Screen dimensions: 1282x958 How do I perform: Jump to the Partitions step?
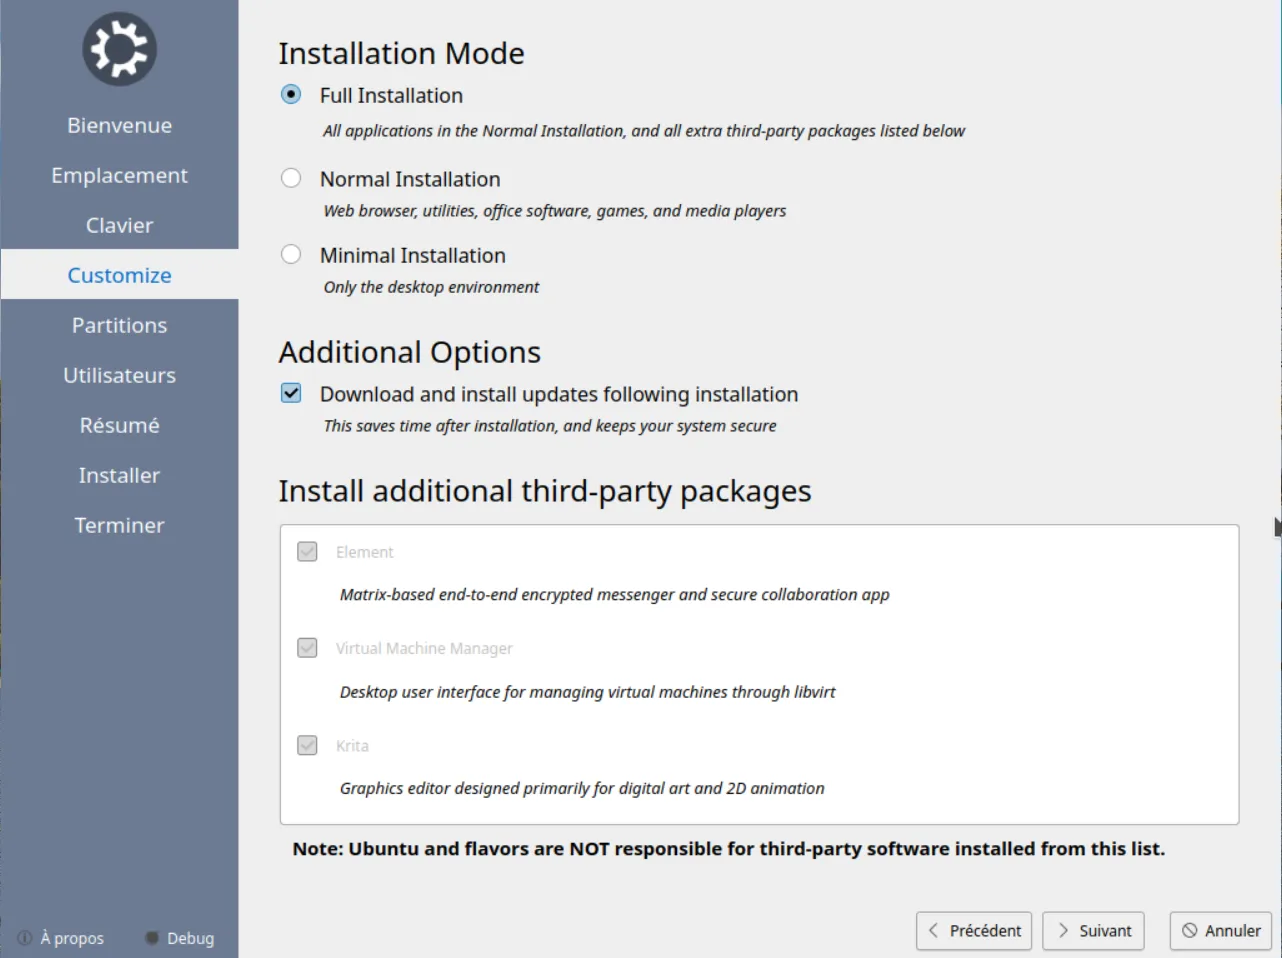[119, 325]
